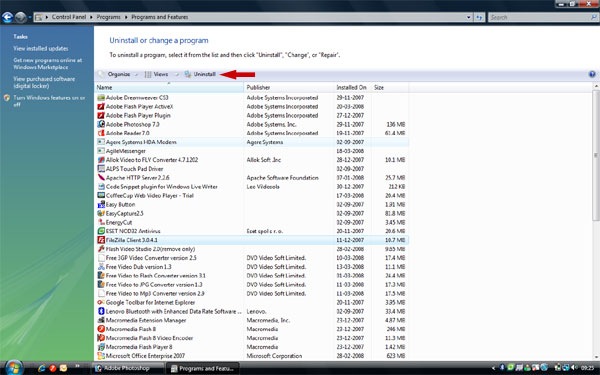Open the recent pages dropdown beside Forward
This screenshot has height=375, width=600.
(x=30, y=17)
